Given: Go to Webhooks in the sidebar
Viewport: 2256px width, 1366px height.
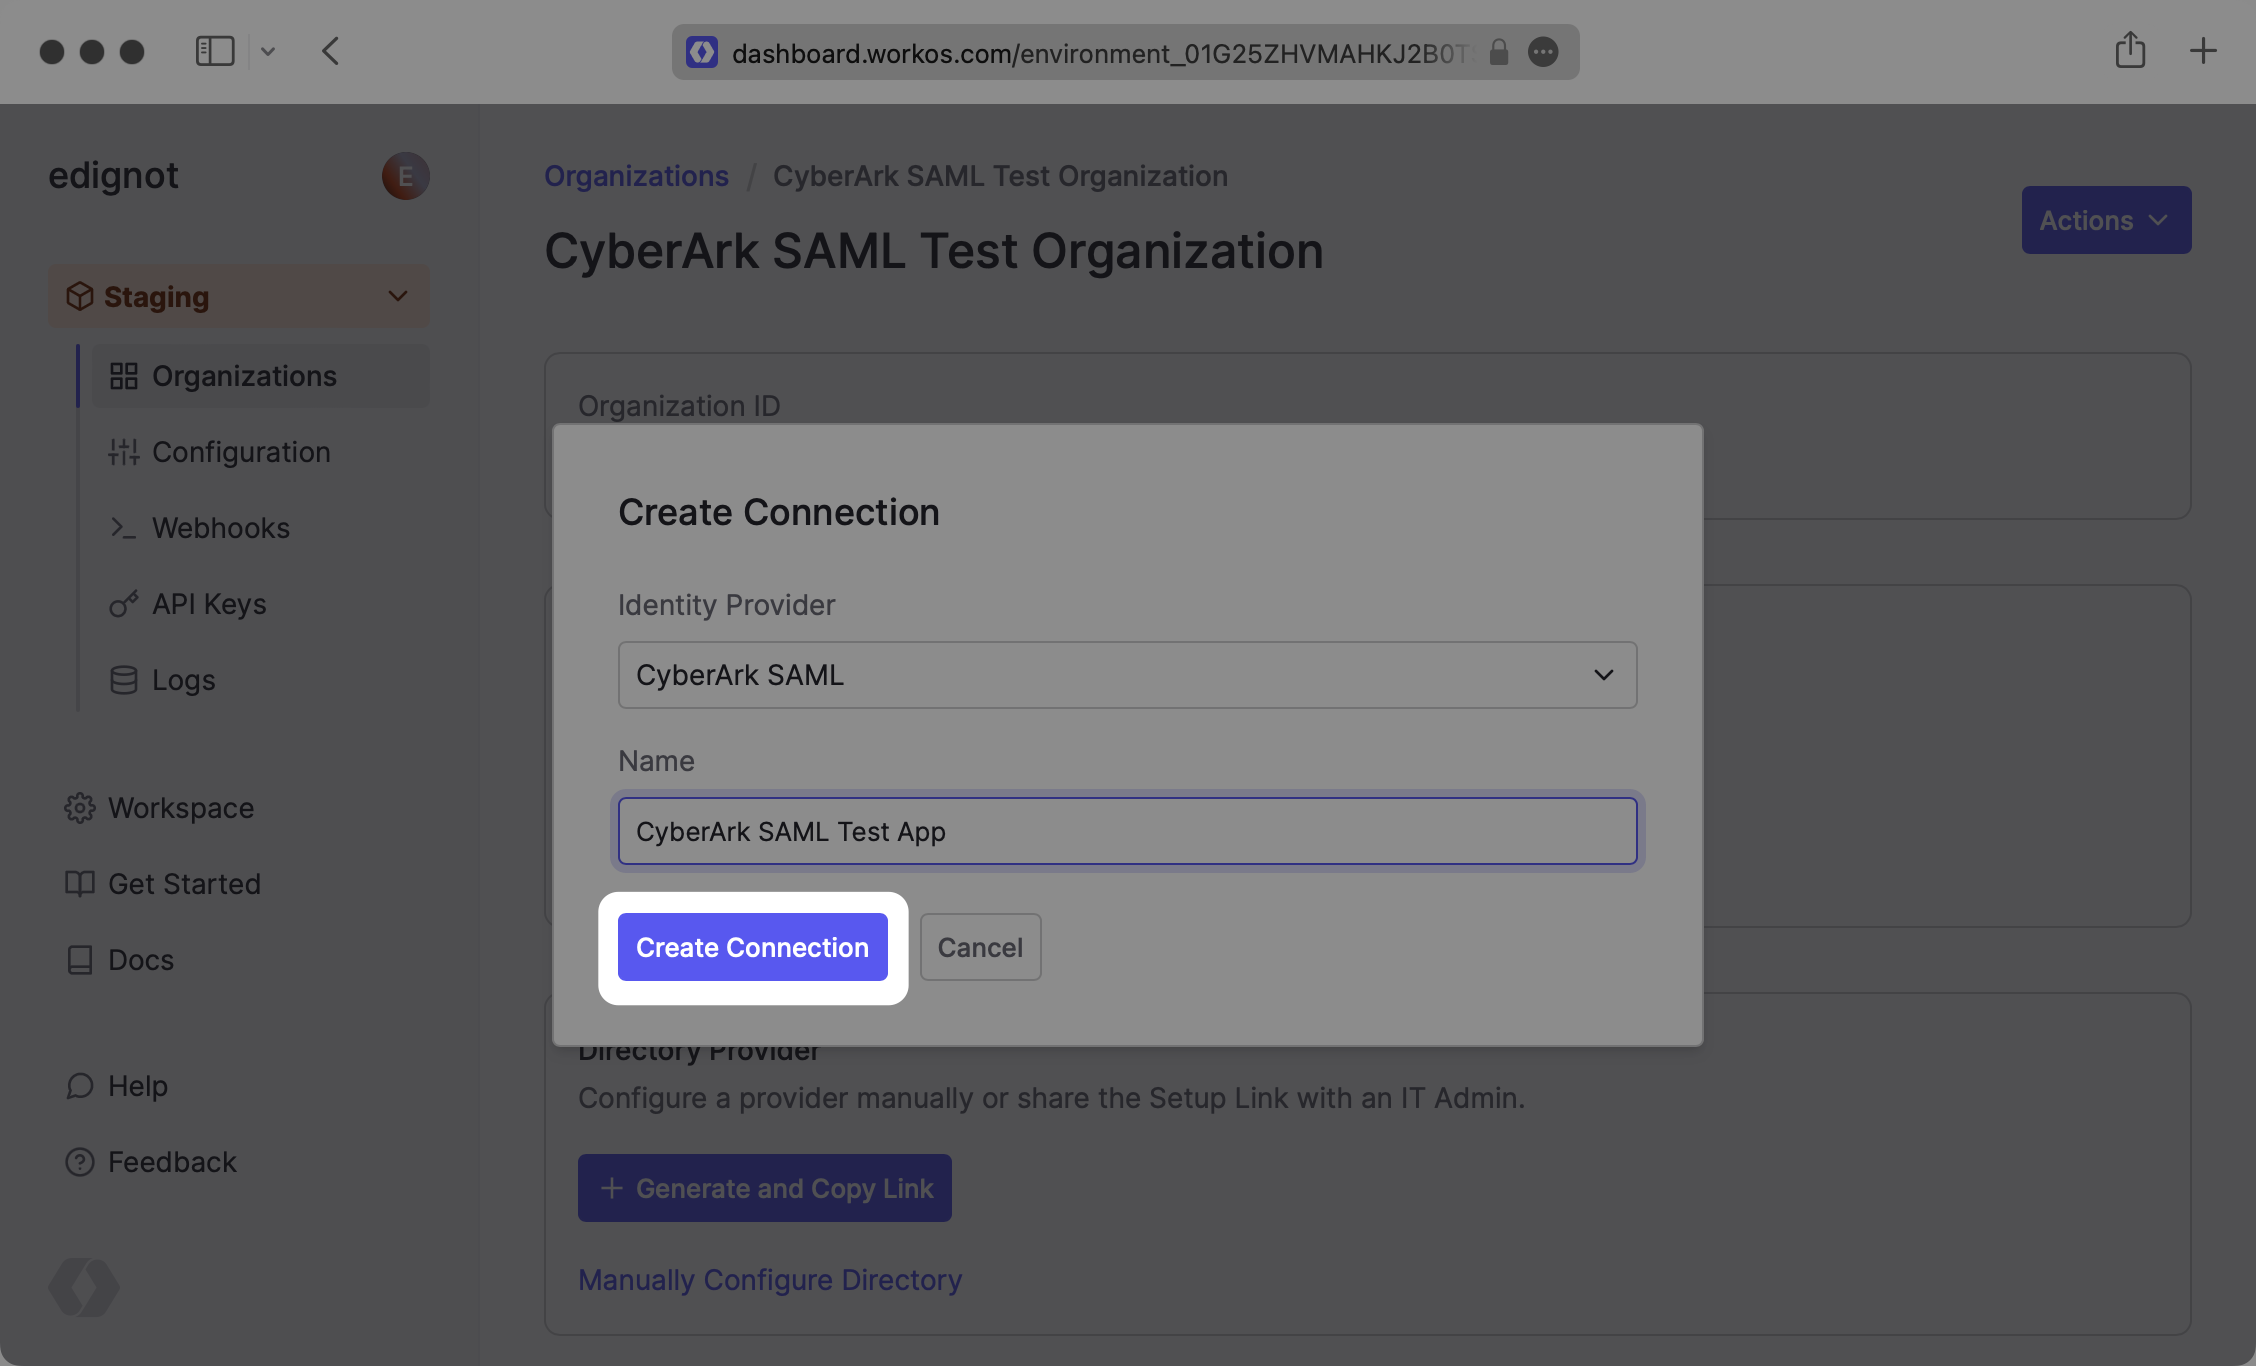Looking at the screenshot, I should pos(220,528).
